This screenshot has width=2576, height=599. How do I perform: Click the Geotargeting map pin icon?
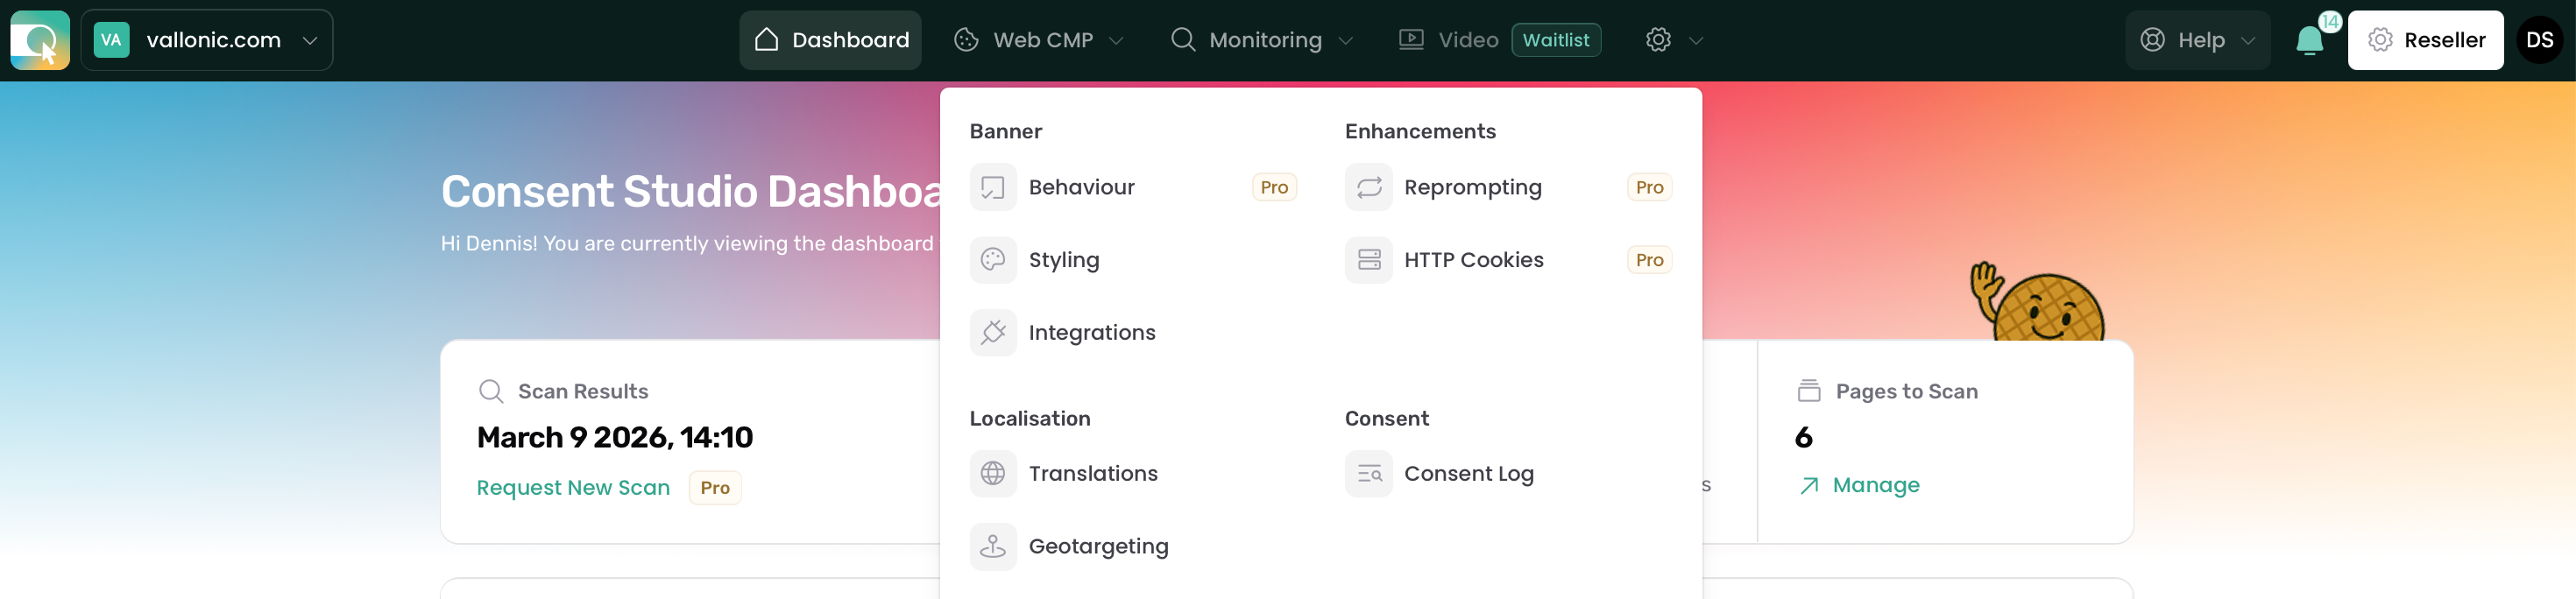[x=992, y=546]
